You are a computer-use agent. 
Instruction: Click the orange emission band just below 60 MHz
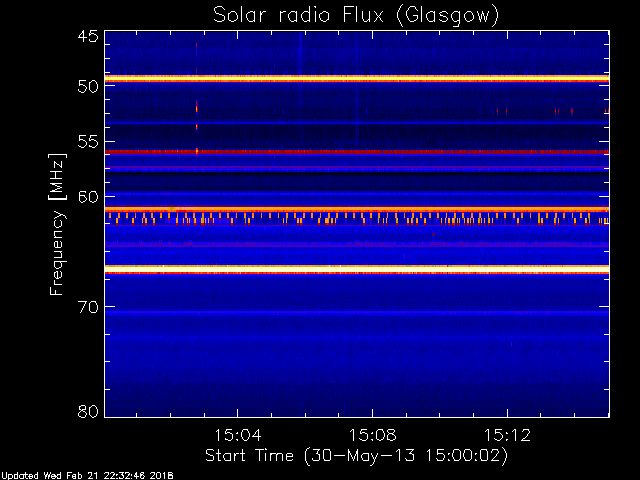[357, 209]
